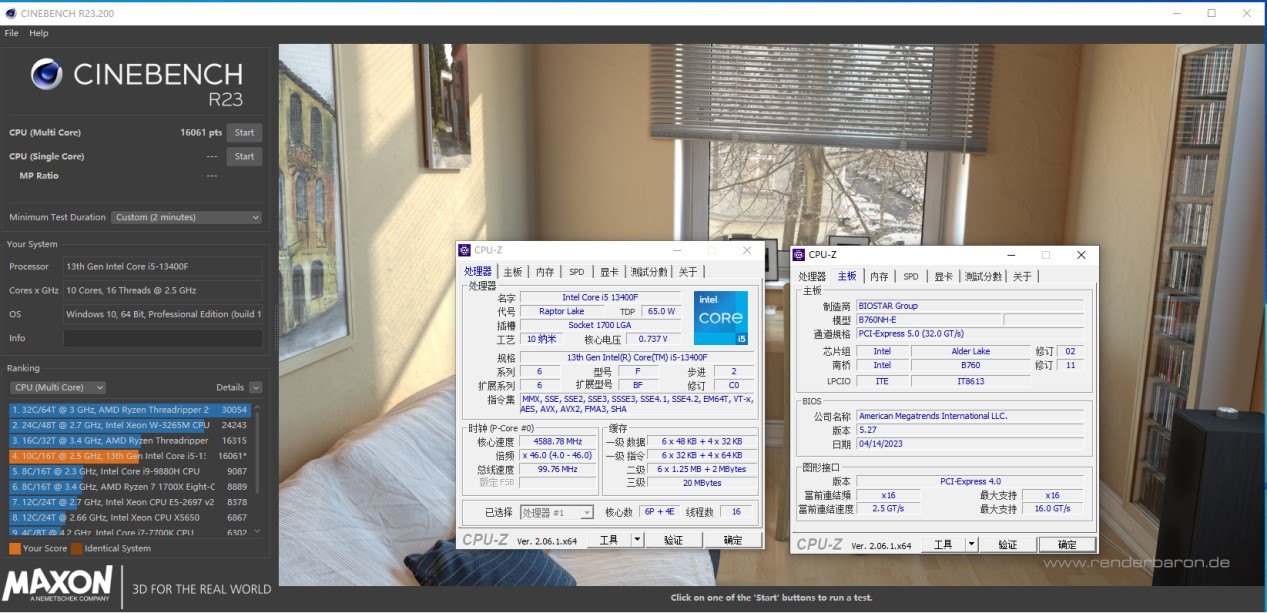The height and width of the screenshot is (613, 1267).
Task: Click the Socket 1700 LGA value
Action: click(x=600, y=325)
